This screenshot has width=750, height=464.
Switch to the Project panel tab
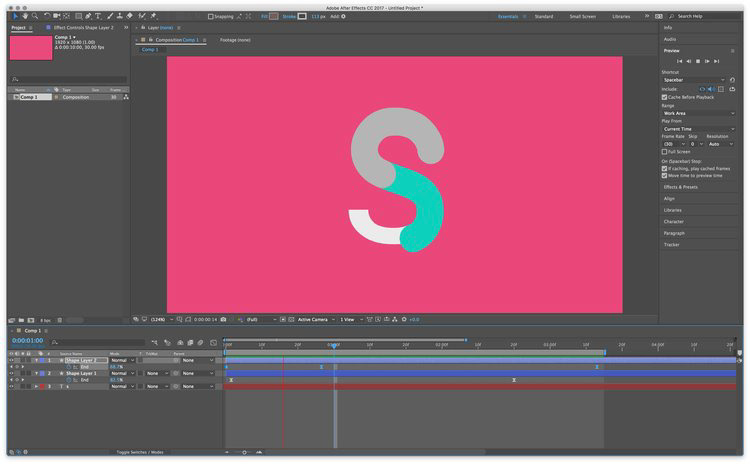(18, 28)
